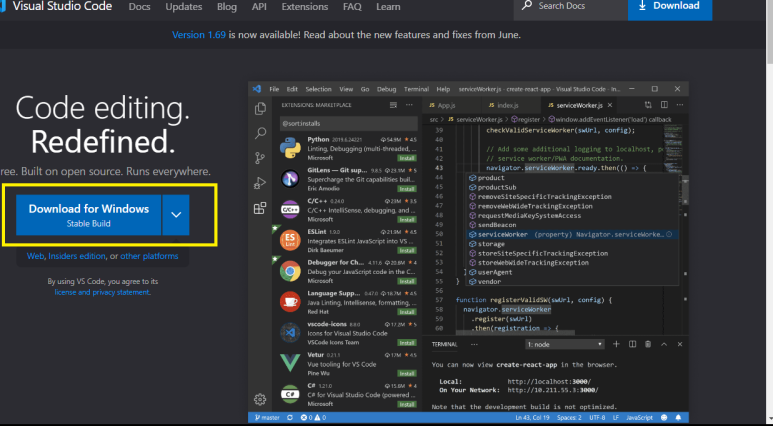Open the File menu in the editor screenshot
773x426 pixels.
coord(274,89)
